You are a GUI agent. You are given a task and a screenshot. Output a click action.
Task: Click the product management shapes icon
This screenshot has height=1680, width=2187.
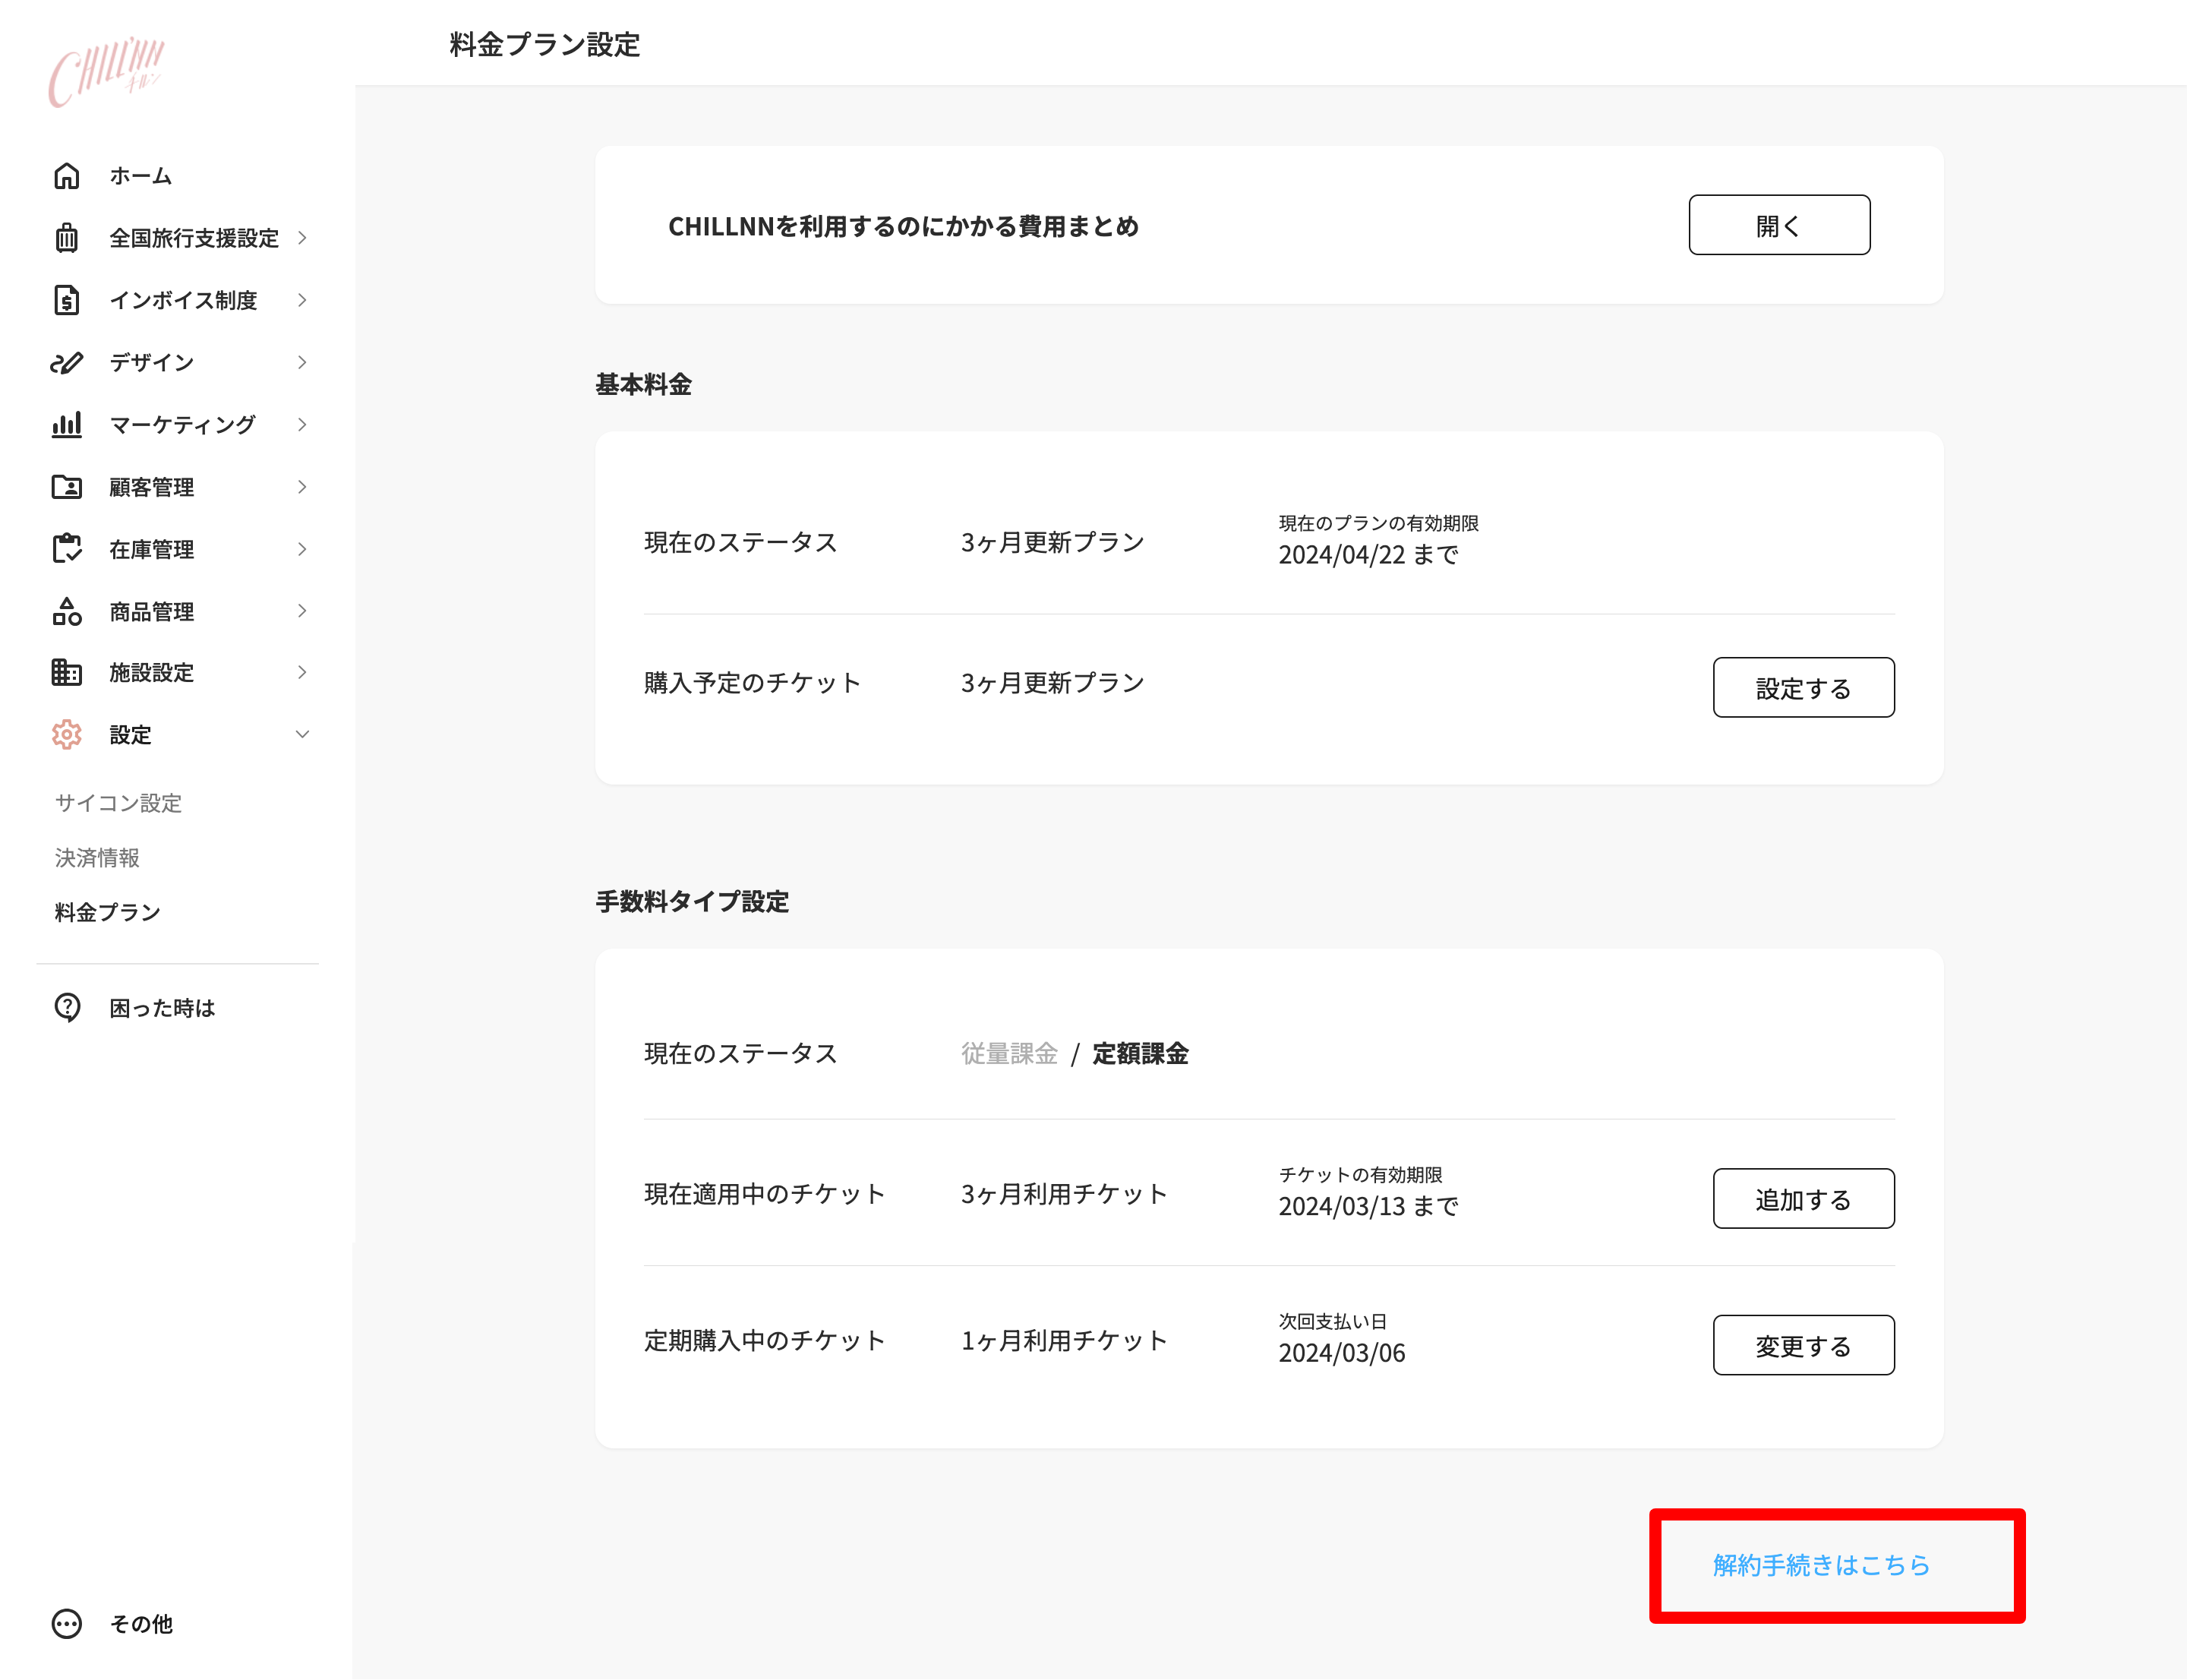[67, 611]
